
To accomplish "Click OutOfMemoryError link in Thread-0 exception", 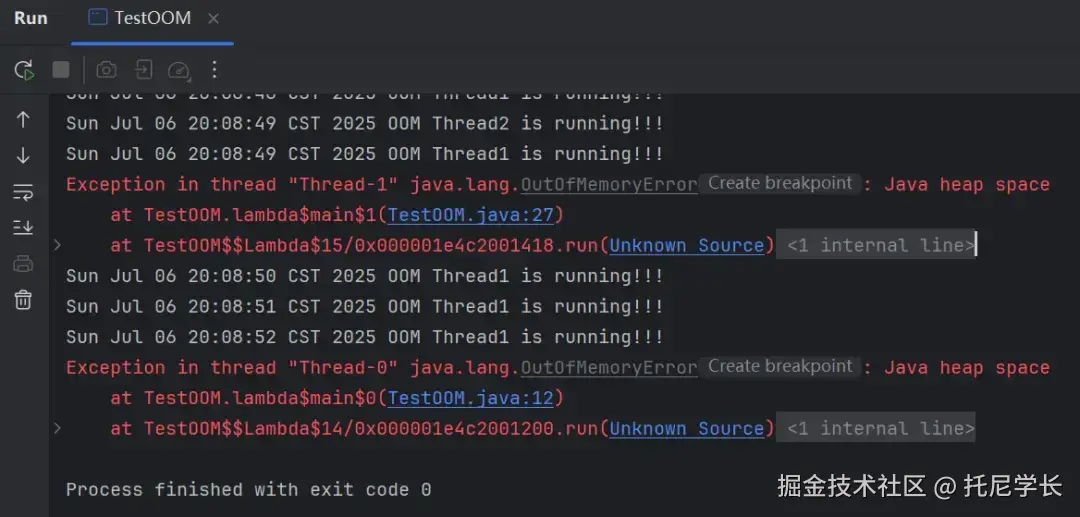I will click(x=608, y=368).
